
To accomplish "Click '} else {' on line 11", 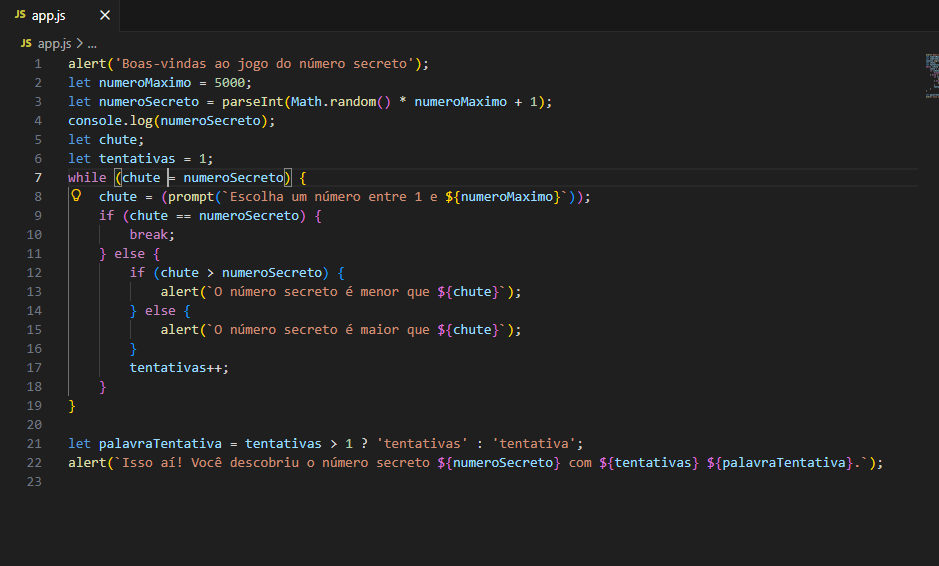I will point(129,253).
